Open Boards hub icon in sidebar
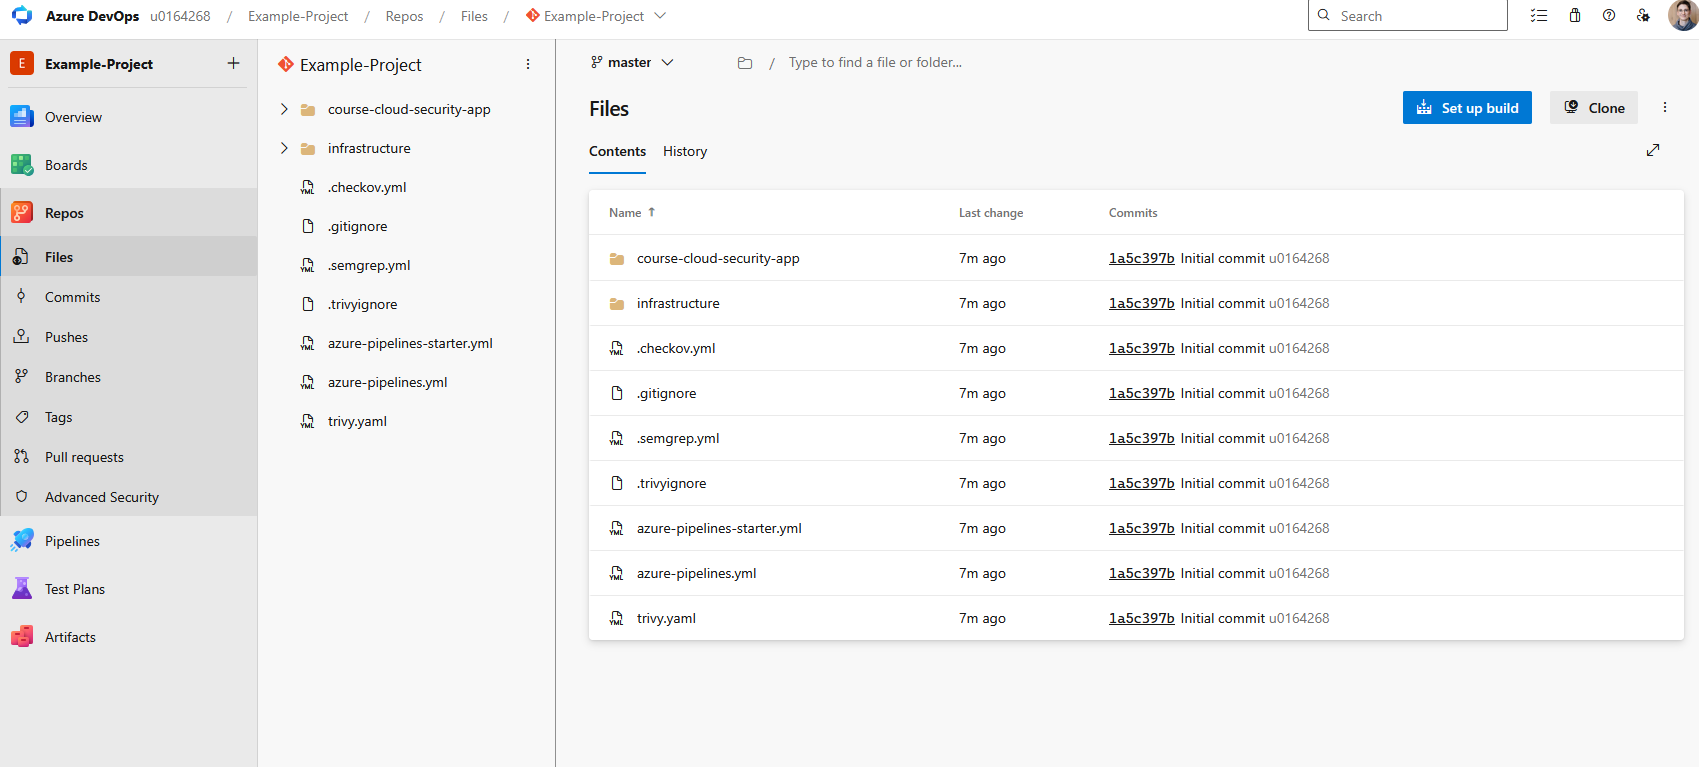This screenshot has height=767, width=1699. click(22, 165)
